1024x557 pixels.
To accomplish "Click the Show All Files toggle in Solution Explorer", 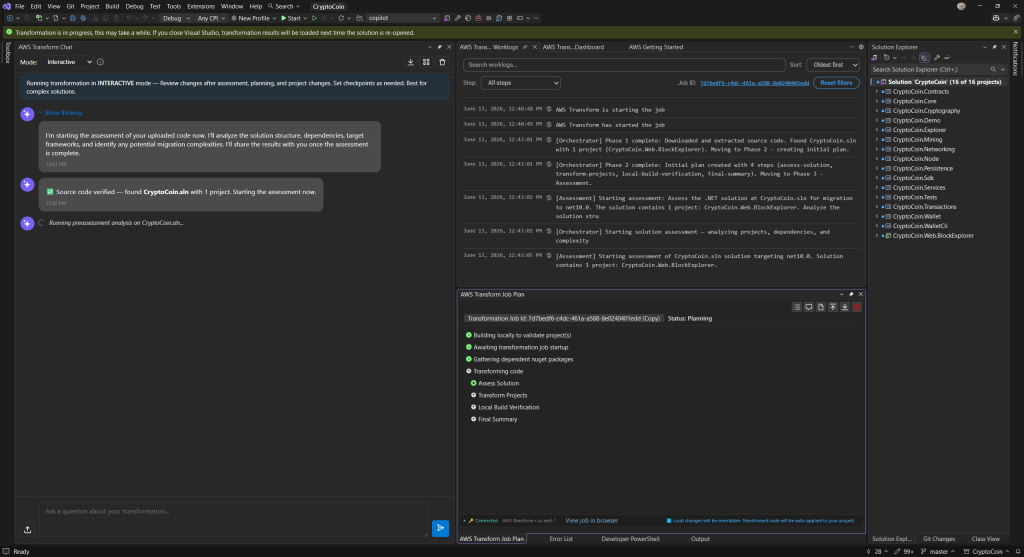I will (924, 58).
